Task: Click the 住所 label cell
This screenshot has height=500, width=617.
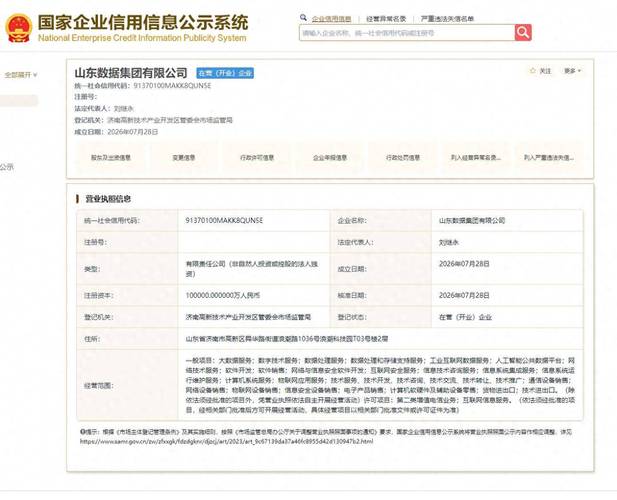Action: (127, 339)
